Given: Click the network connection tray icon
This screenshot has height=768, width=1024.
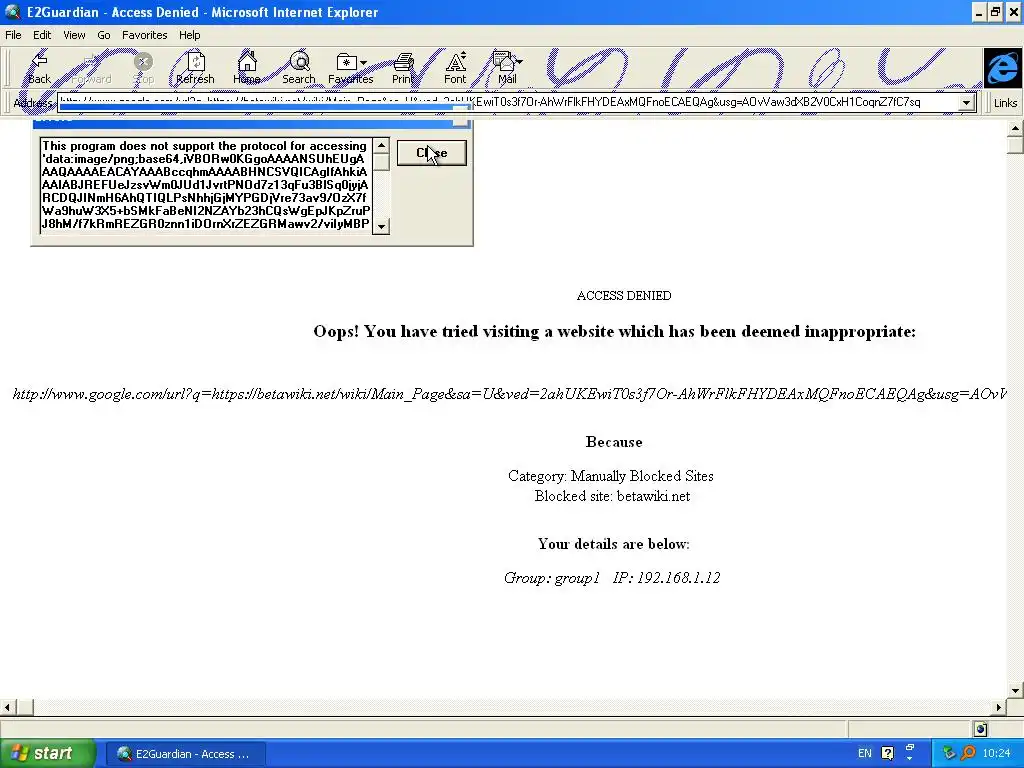Looking at the screenshot, I should click(x=949, y=753).
